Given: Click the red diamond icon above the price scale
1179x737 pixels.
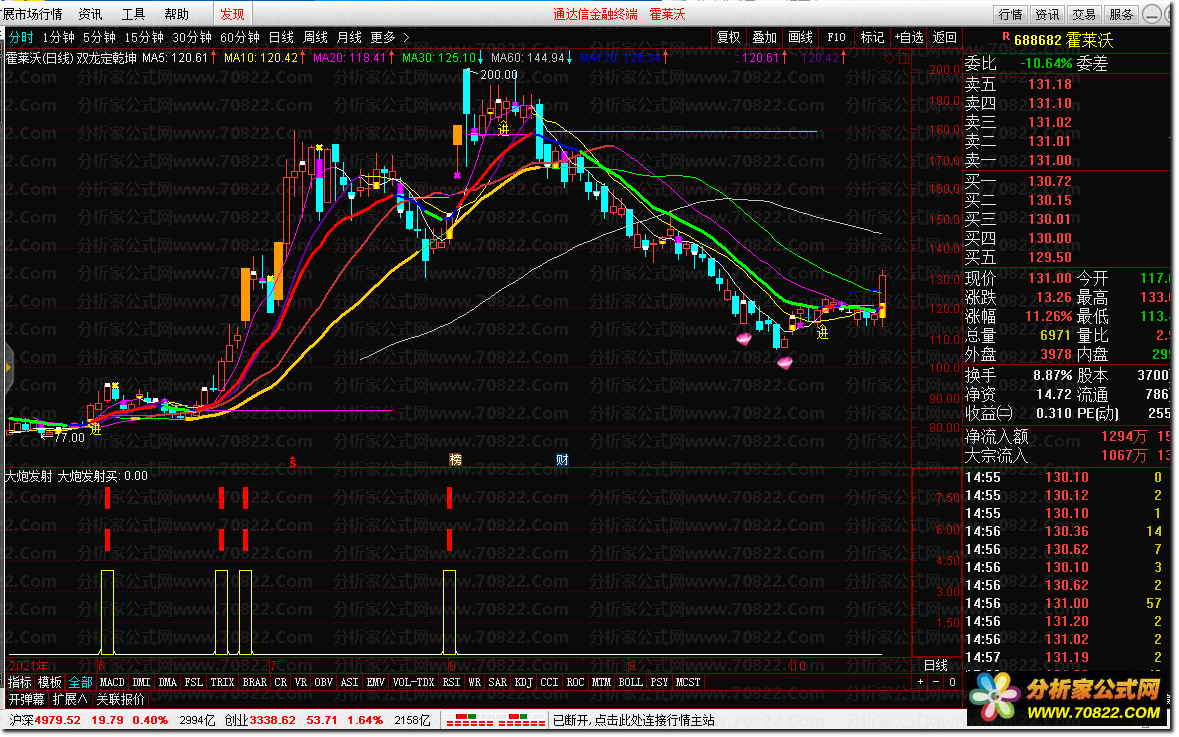Looking at the screenshot, I should pyautogui.click(x=890, y=58).
